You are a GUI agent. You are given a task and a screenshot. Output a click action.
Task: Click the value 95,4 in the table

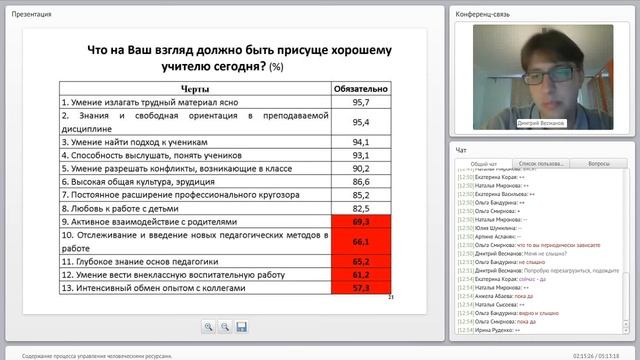point(361,122)
